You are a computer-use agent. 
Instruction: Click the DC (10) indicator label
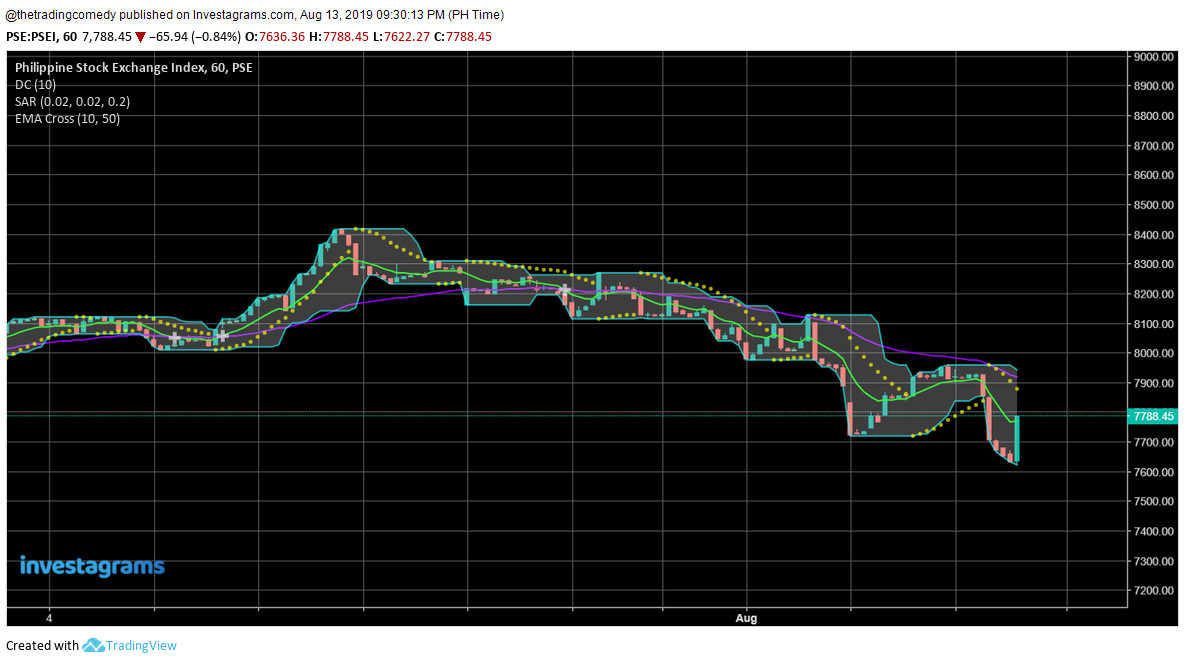coord(36,85)
